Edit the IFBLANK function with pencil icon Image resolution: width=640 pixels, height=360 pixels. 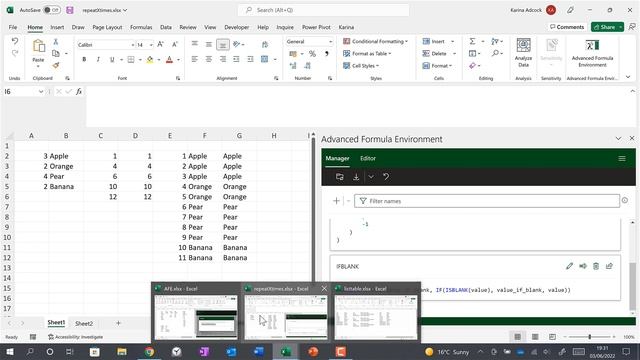coord(569,266)
